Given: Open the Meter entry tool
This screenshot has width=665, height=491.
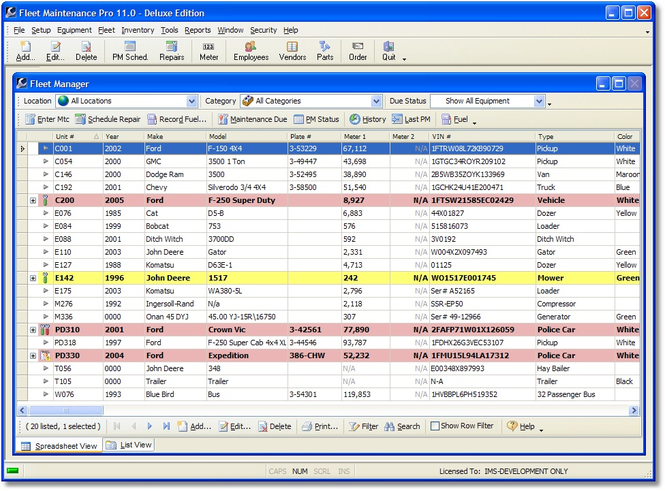Looking at the screenshot, I should (208, 51).
